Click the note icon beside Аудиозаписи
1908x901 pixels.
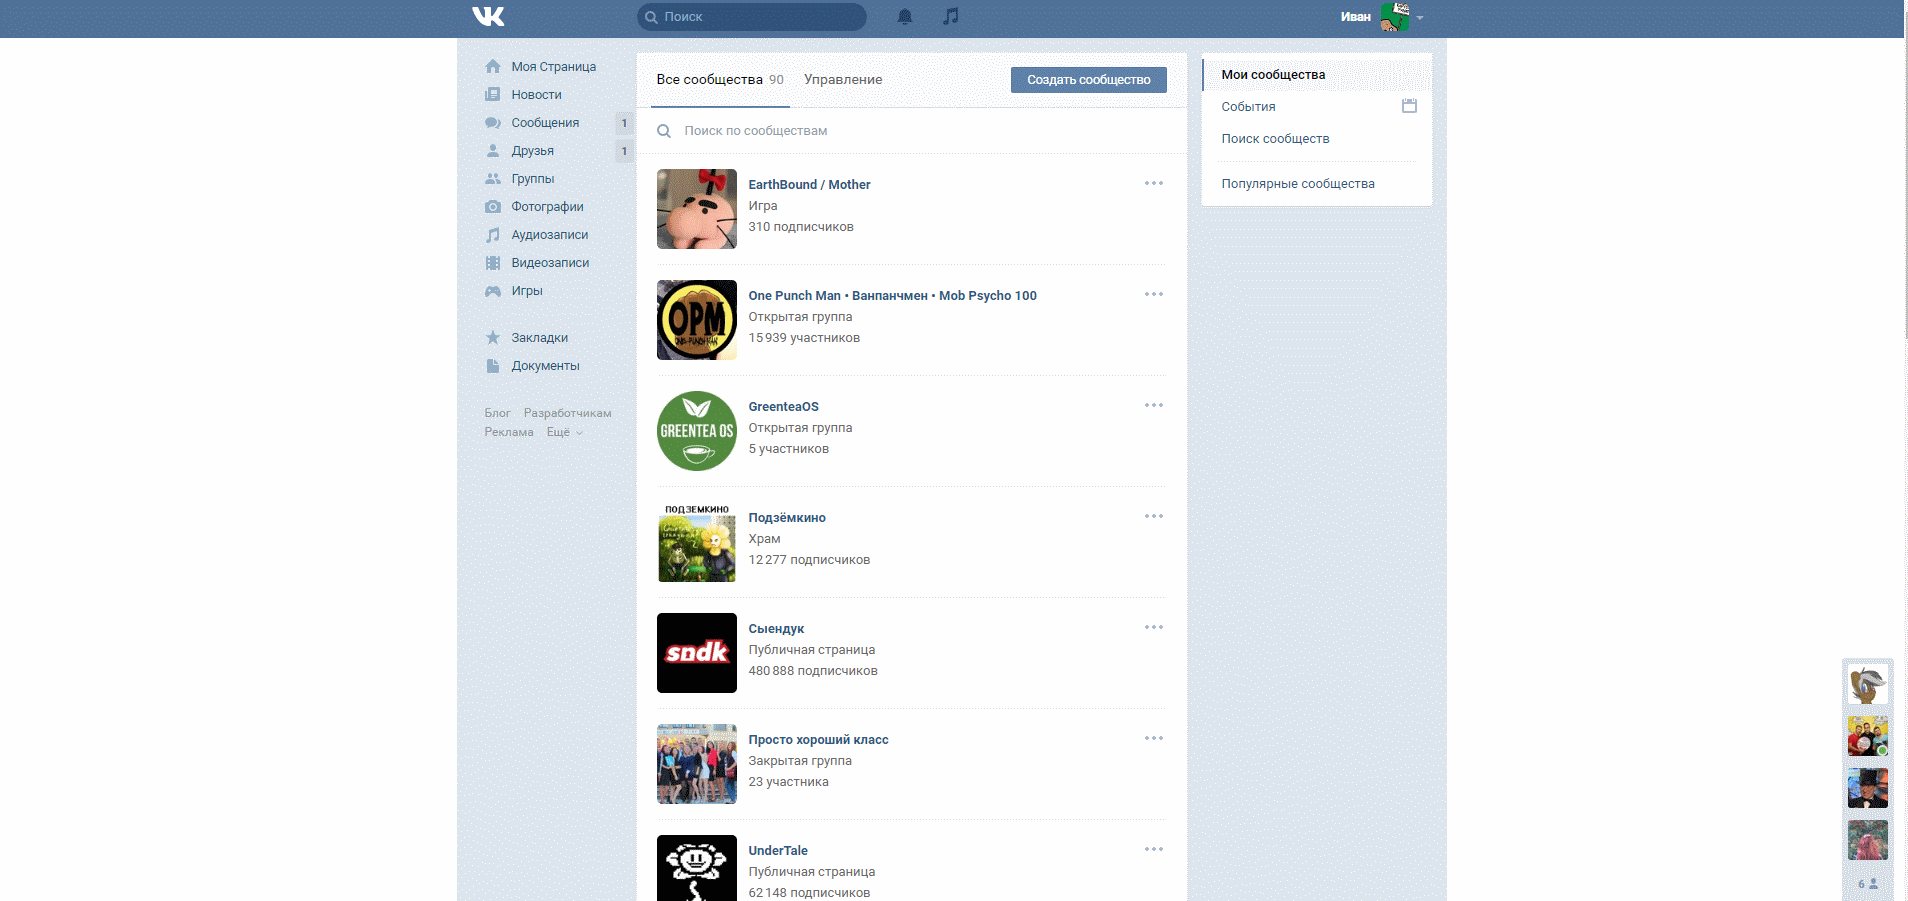(x=493, y=234)
